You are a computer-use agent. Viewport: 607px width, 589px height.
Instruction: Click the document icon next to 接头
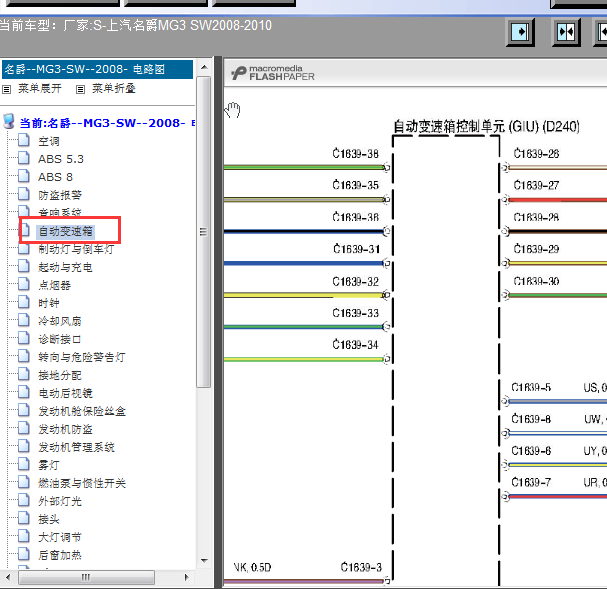click(24, 518)
